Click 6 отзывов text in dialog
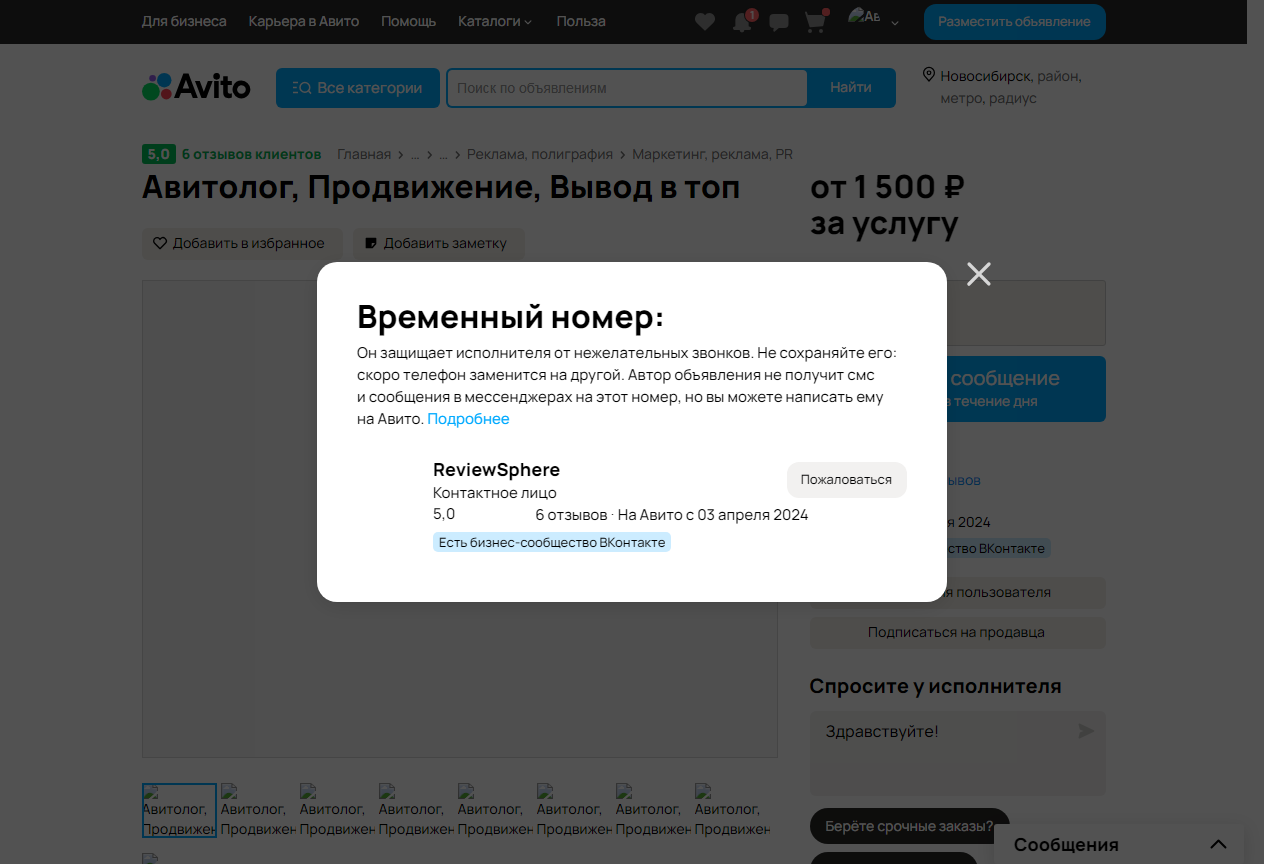This screenshot has height=864, width=1264. (x=571, y=515)
